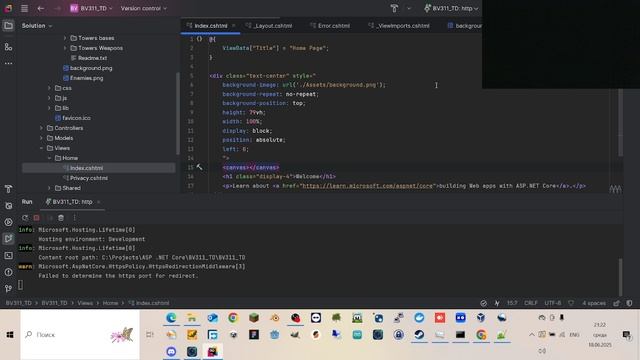Open the BV311_TD project dropdown
The height and width of the screenshot is (360, 640).
(91, 8)
